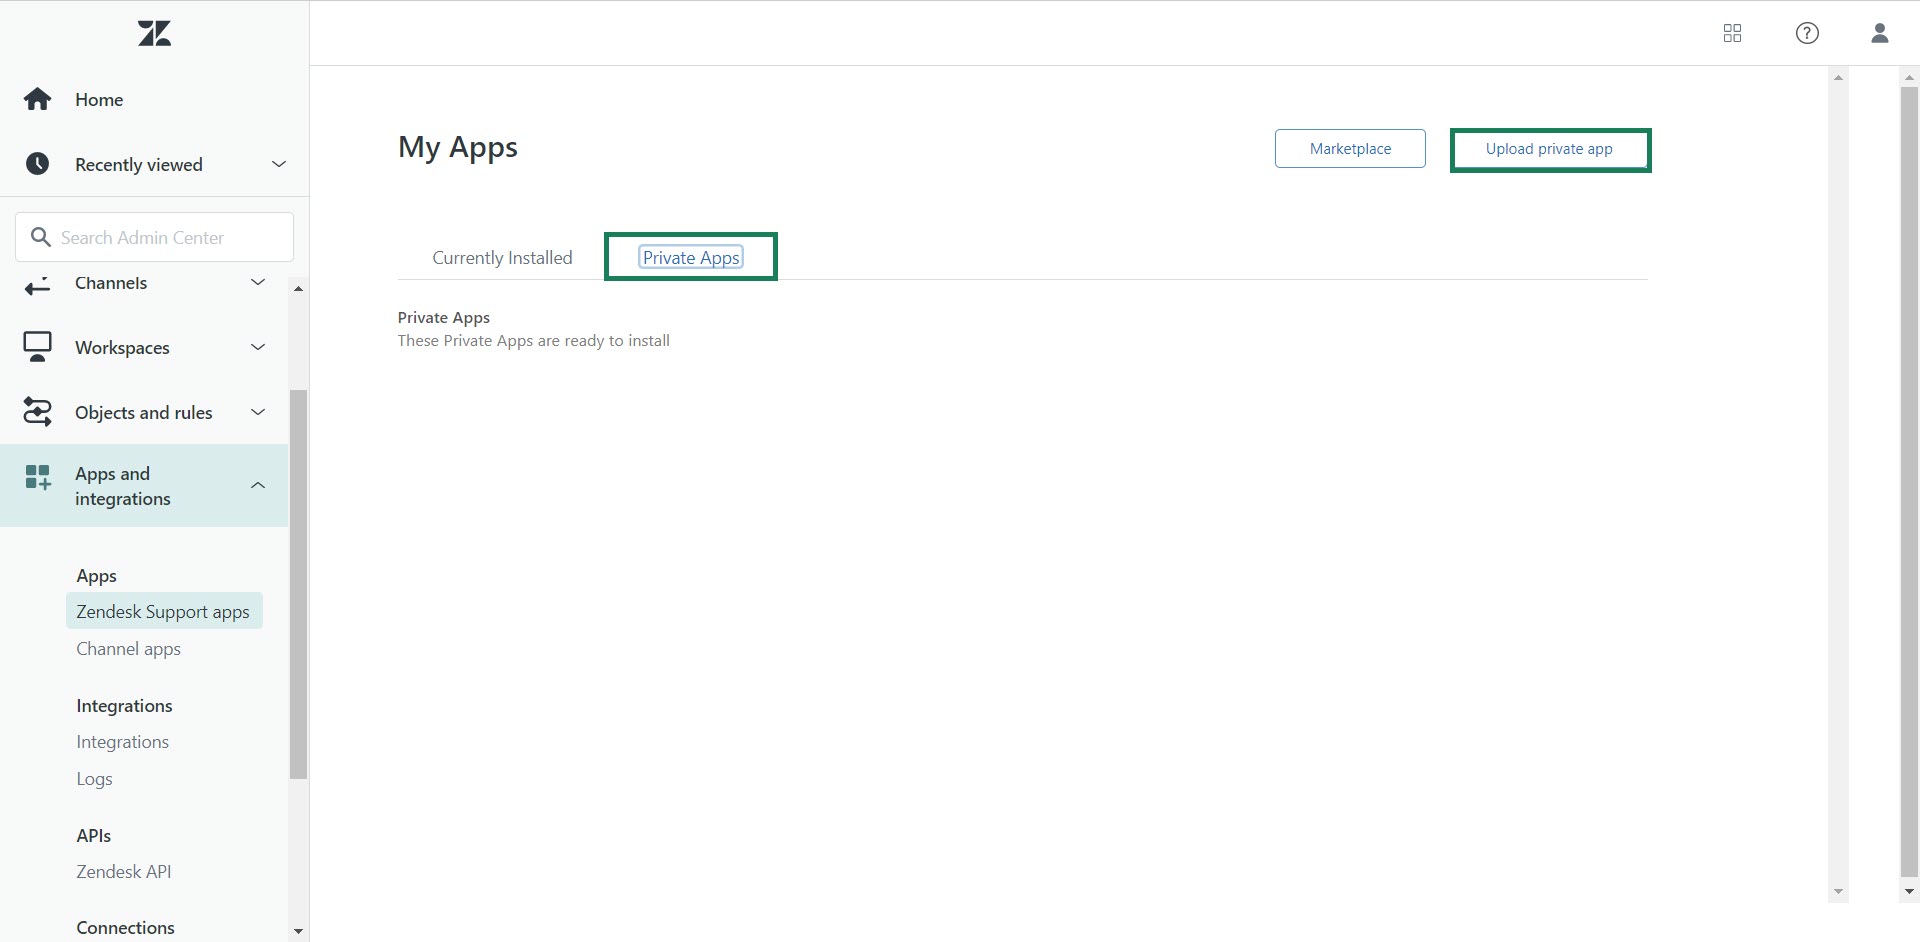Click the Workspaces monitor icon
The image size is (1920, 942).
(38, 347)
